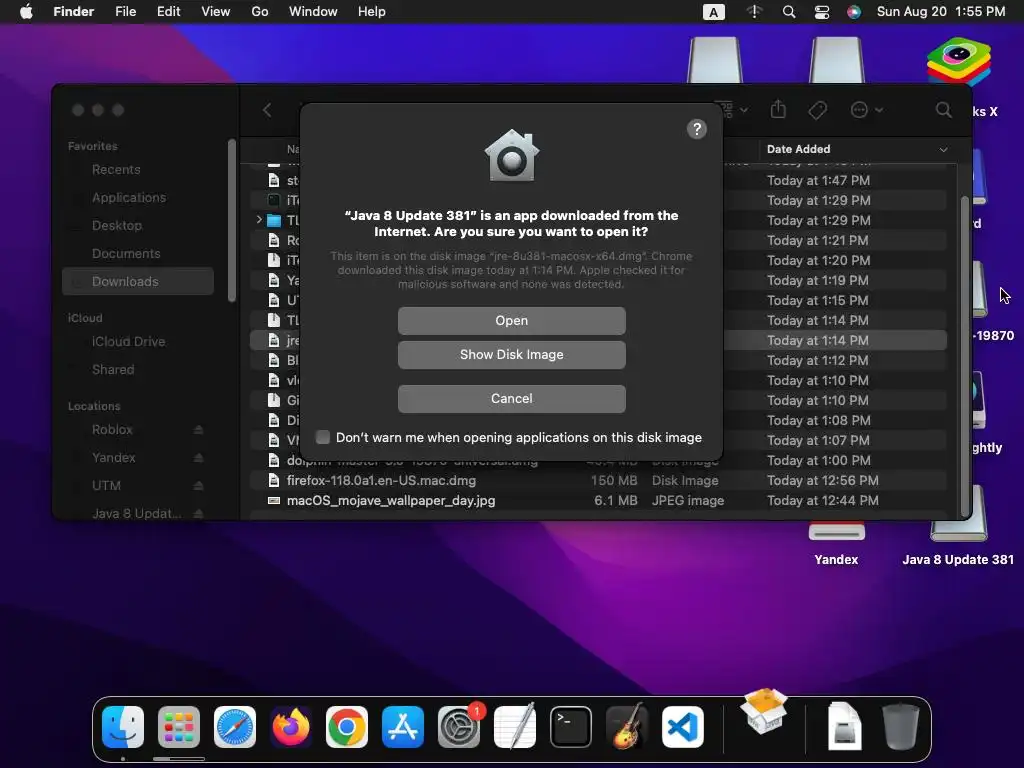Open help via the question mark button
The width and height of the screenshot is (1024, 768).
pos(697,129)
